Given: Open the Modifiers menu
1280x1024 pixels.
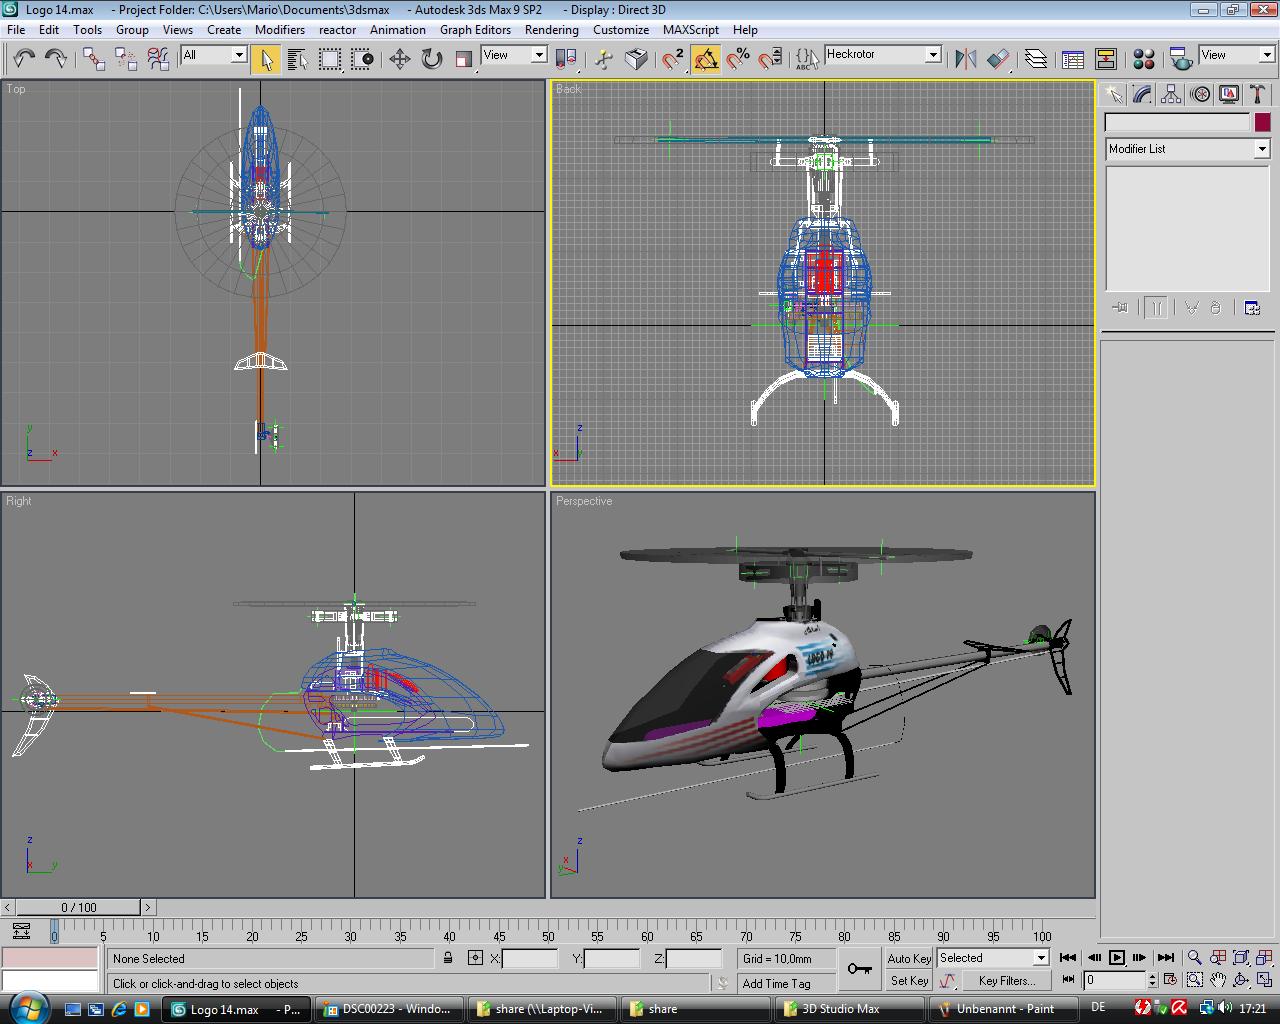Looking at the screenshot, I should pyautogui.click(x=280, y=30).
